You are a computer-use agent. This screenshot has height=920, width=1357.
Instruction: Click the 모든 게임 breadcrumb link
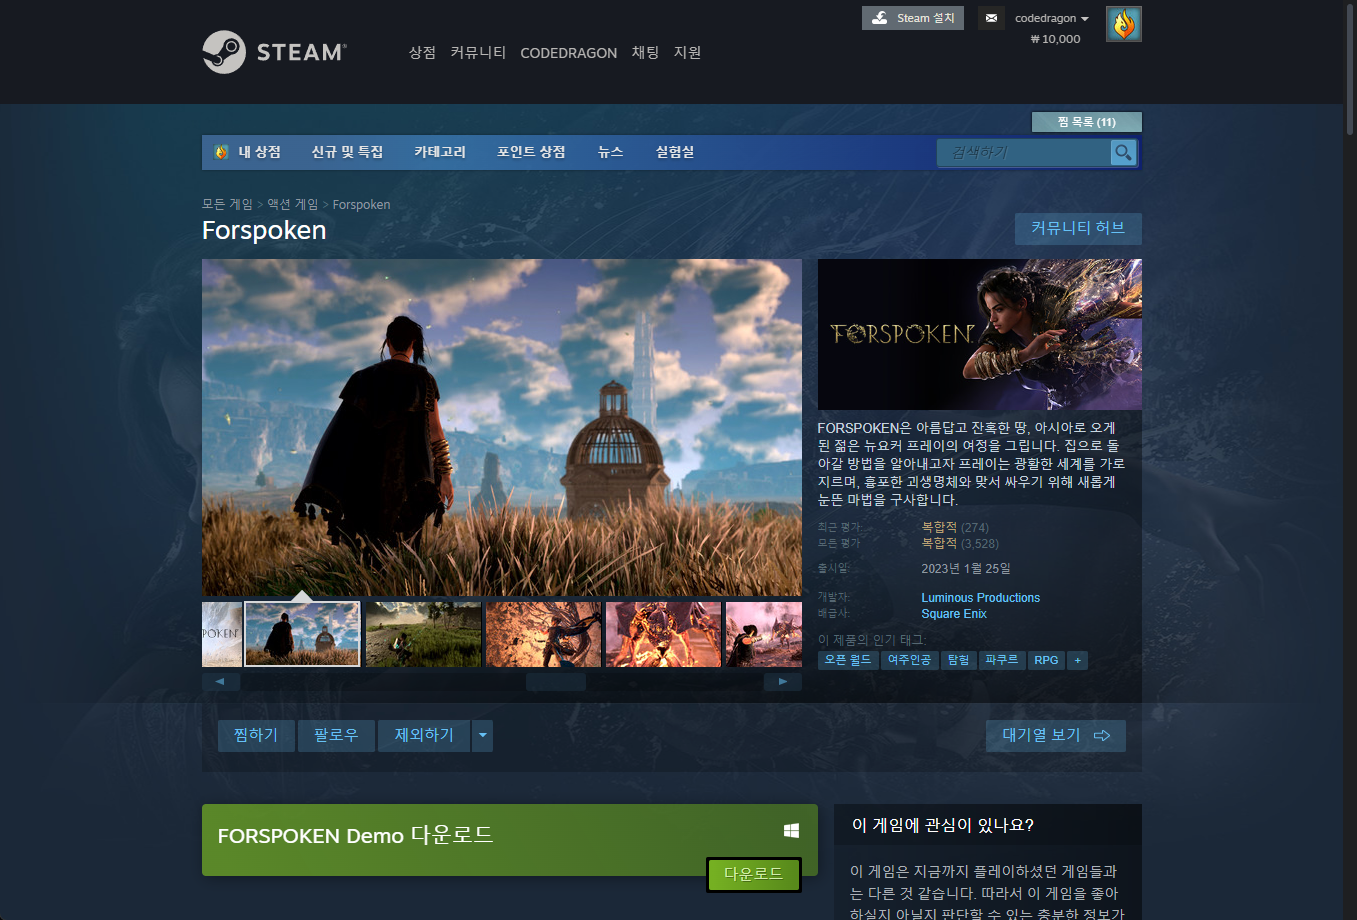(227, 204)
